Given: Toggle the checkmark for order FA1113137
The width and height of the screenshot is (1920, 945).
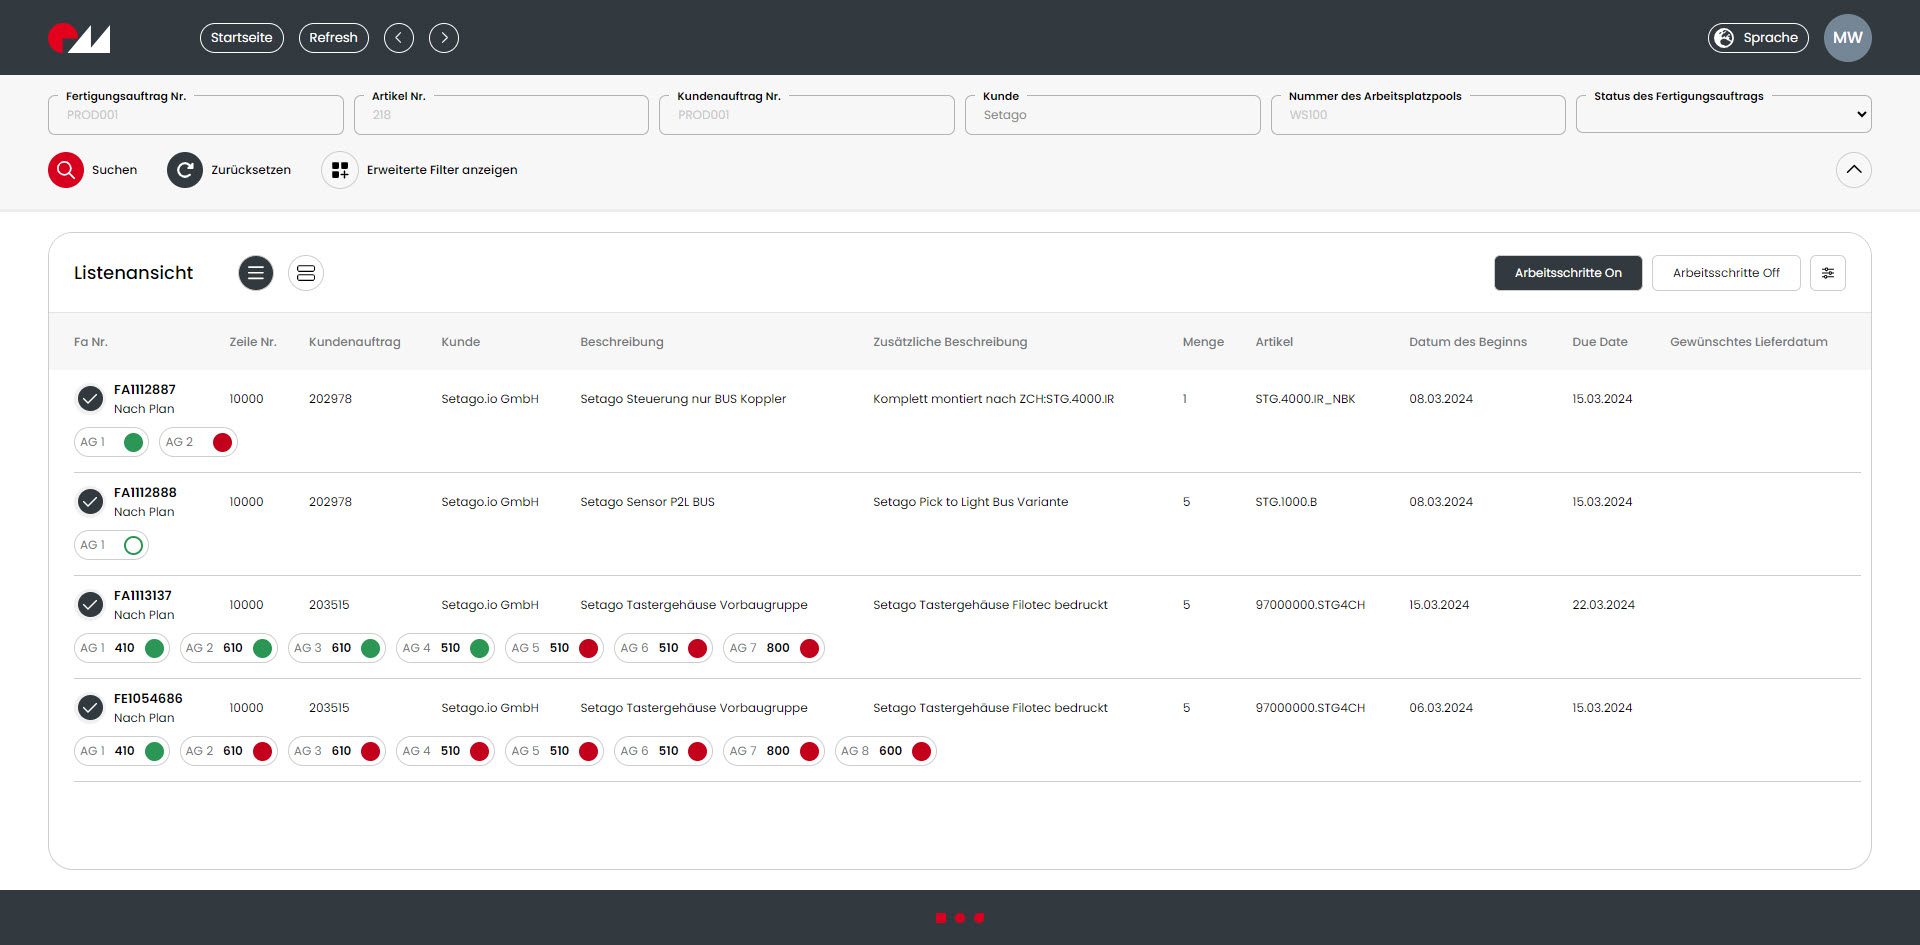Looking at the screenshot, I should click(90, 605).
